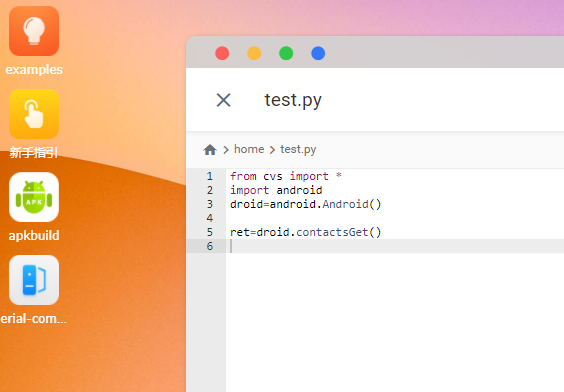Screen dimensions: 564x392
Task: Open the examples desktop icon
Action: point(34,31)
